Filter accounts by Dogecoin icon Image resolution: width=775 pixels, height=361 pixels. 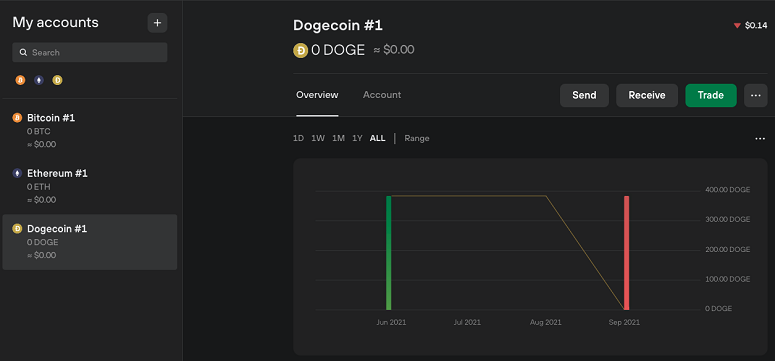tap(57, 80)
